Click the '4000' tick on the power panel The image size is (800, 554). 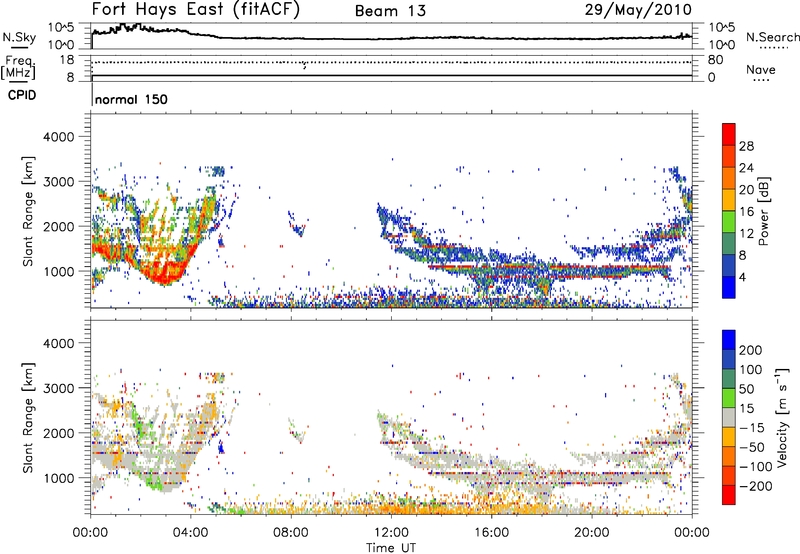[x=59, y=137]
